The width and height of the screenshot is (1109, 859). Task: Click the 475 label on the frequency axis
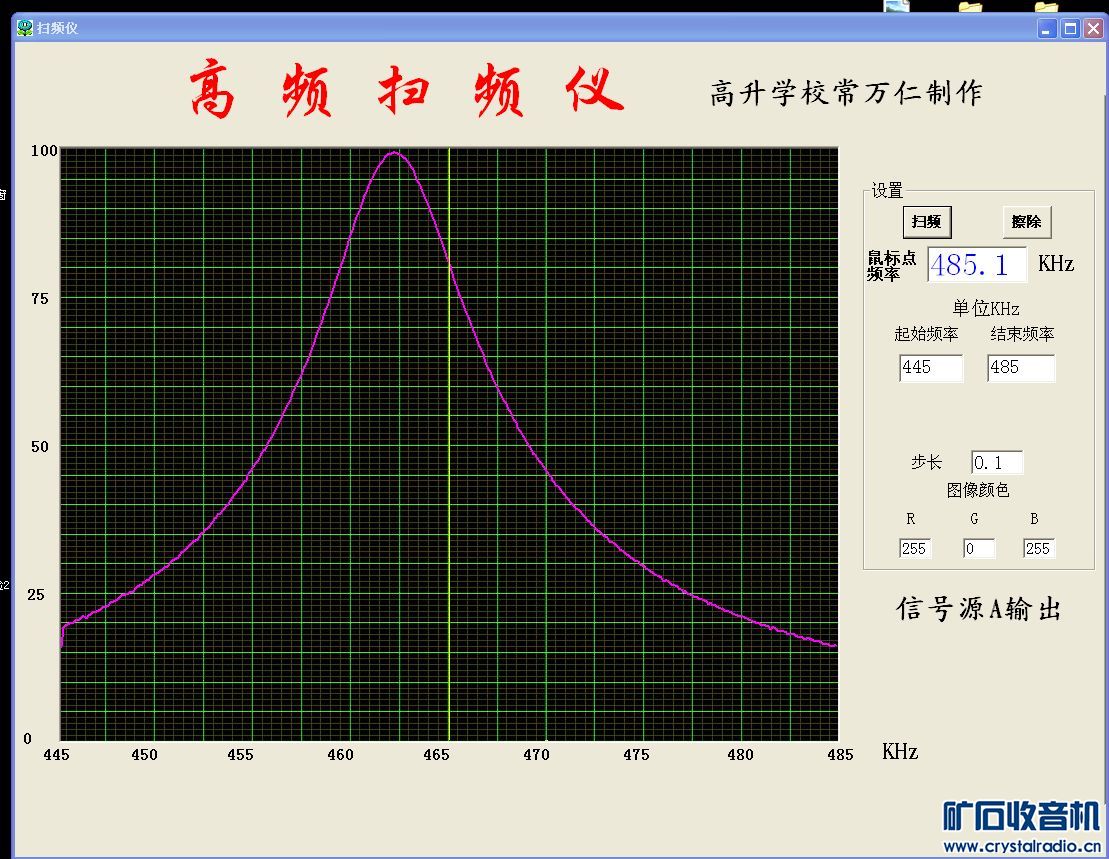click(636, 755)
